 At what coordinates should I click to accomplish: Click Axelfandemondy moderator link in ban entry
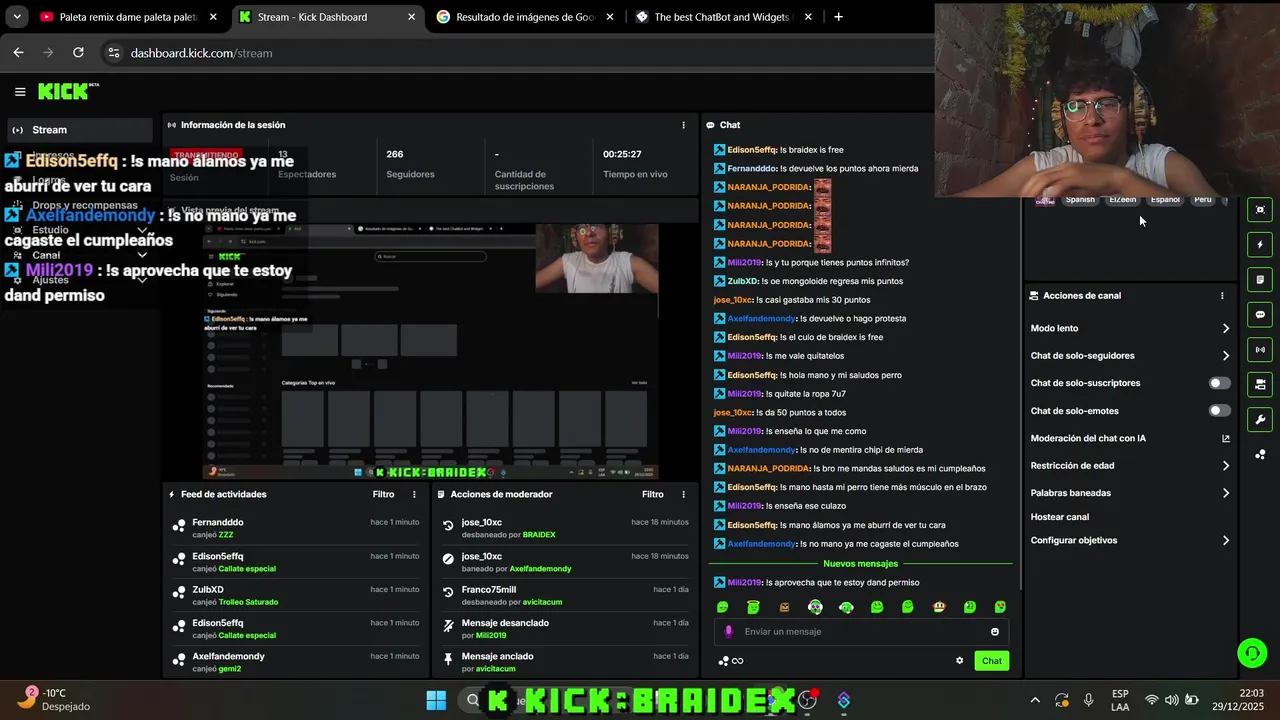pos(540,569)
